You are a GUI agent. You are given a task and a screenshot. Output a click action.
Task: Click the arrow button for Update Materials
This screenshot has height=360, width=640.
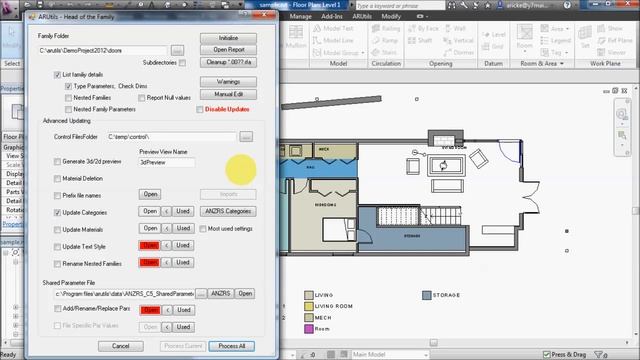[x=167, y=229]
